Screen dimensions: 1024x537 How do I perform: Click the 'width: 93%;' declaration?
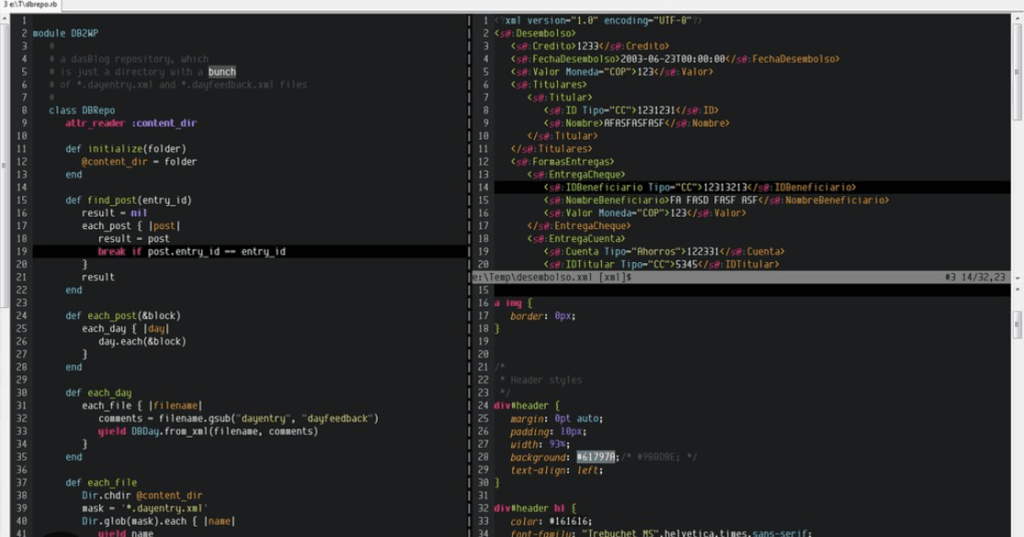pos(541,444)
